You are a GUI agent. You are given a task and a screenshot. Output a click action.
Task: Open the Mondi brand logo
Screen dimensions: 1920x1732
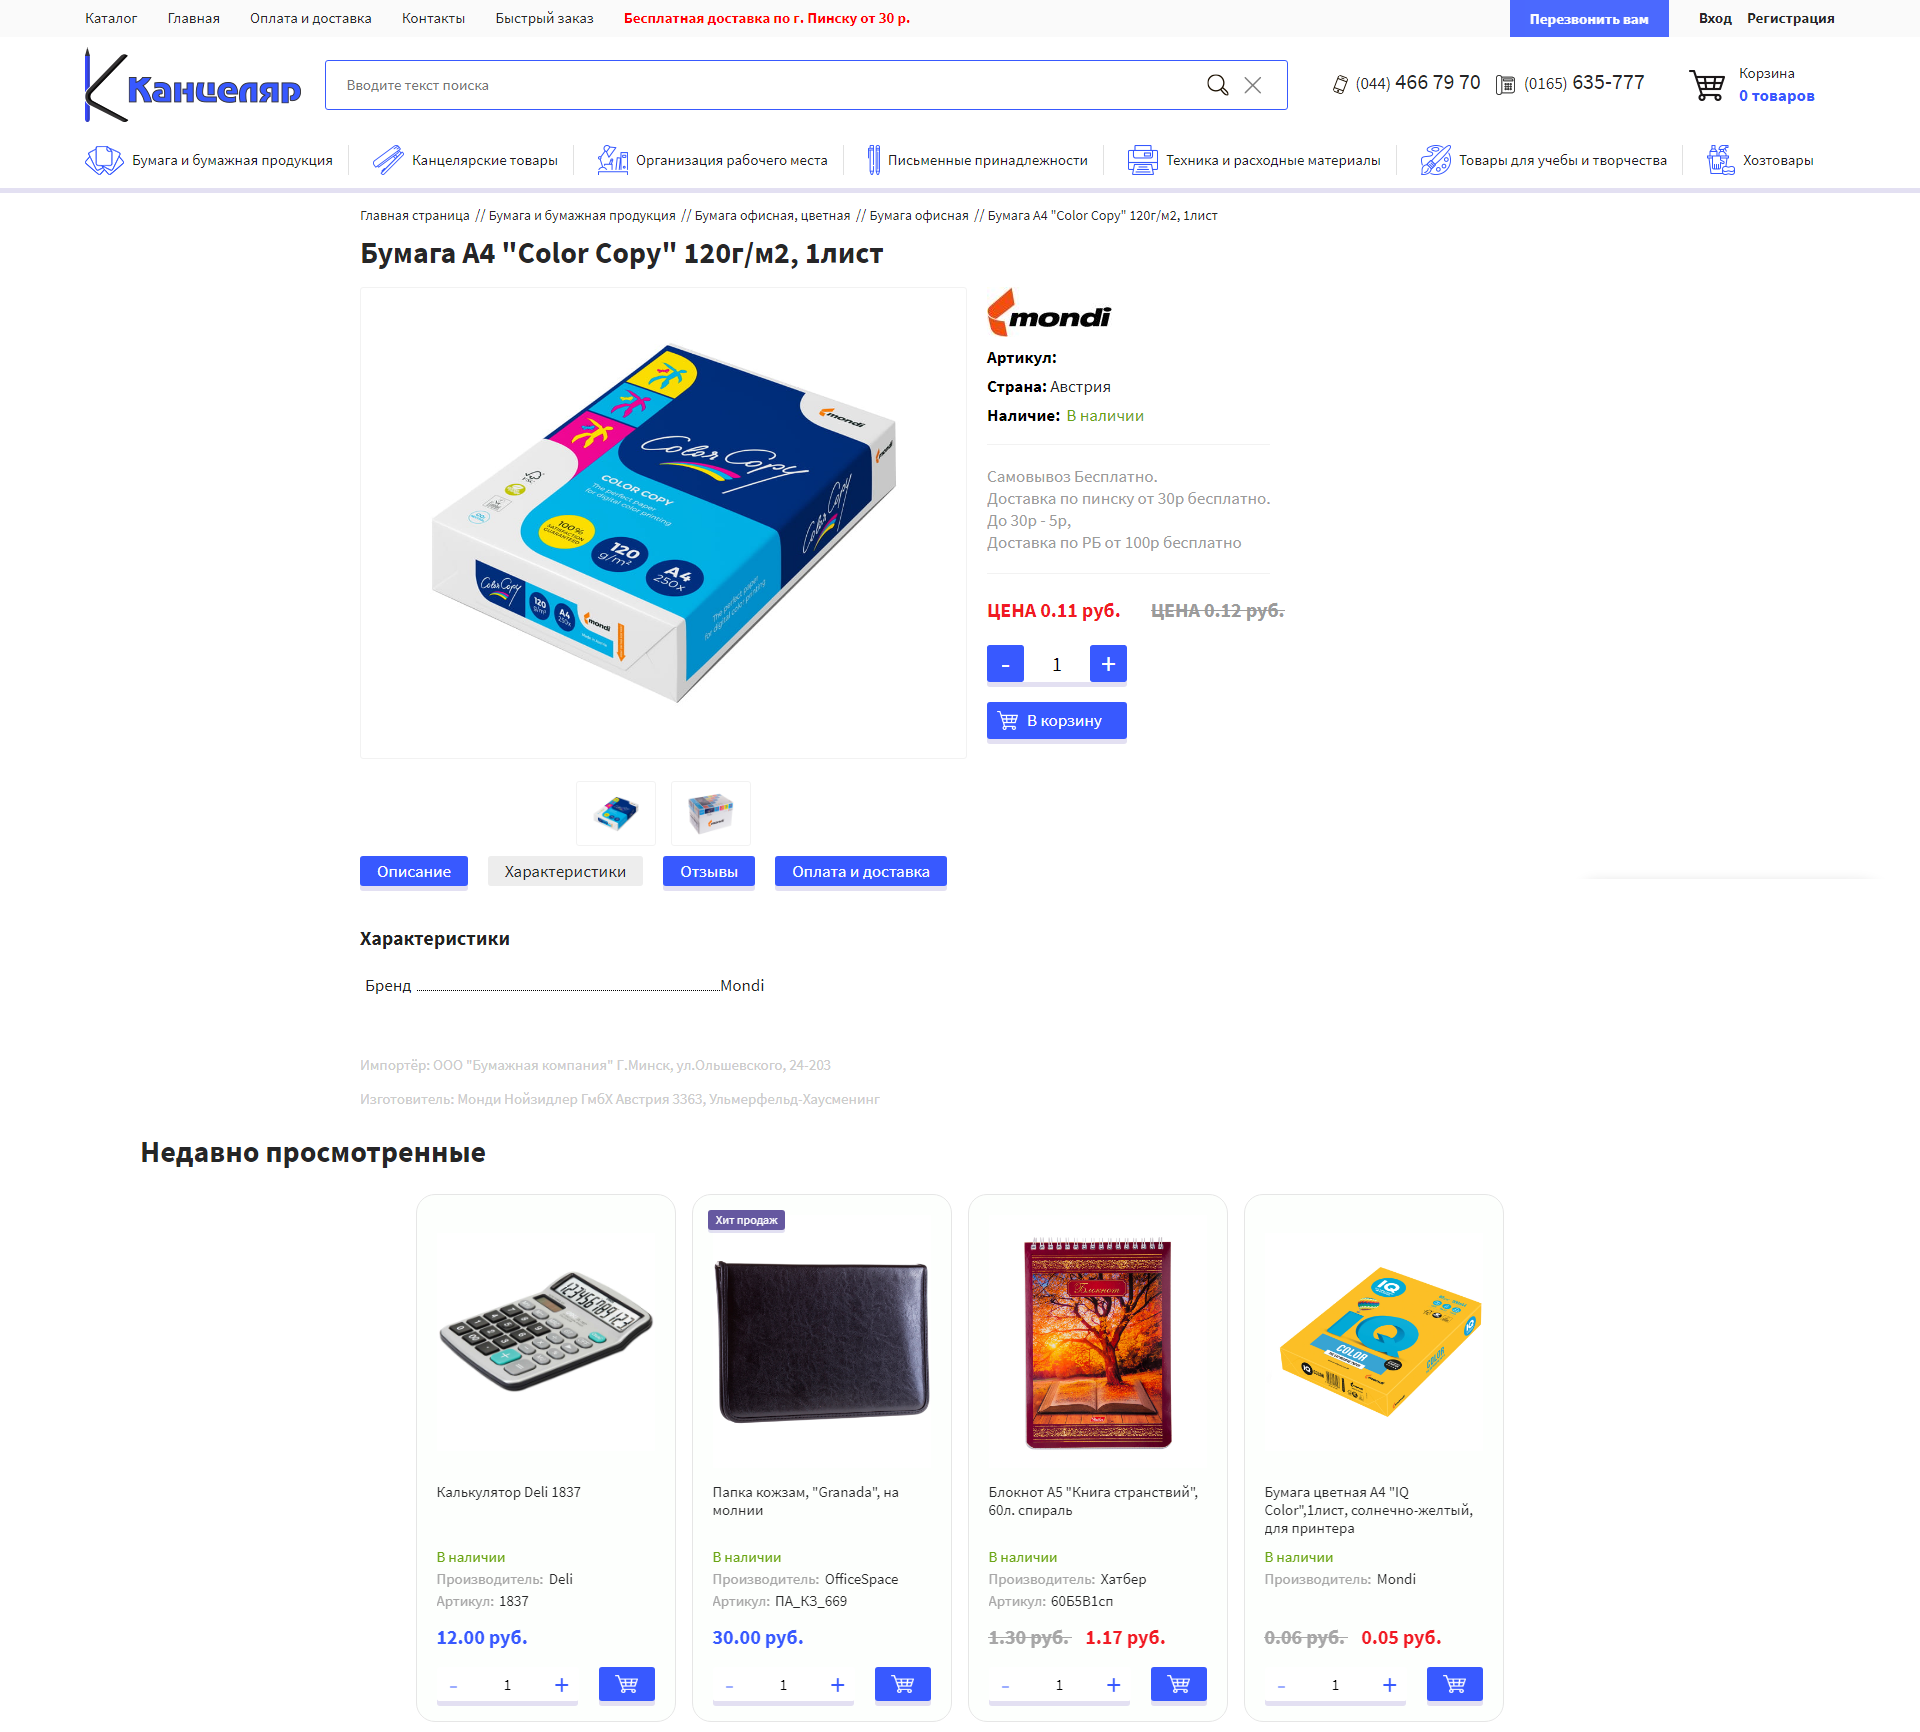[x=1049, y=313]
